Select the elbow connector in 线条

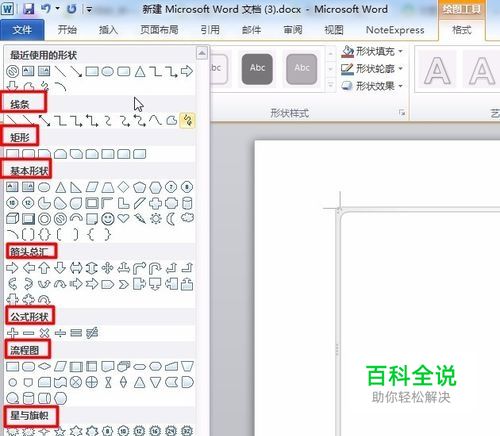(x=60, y=120)
